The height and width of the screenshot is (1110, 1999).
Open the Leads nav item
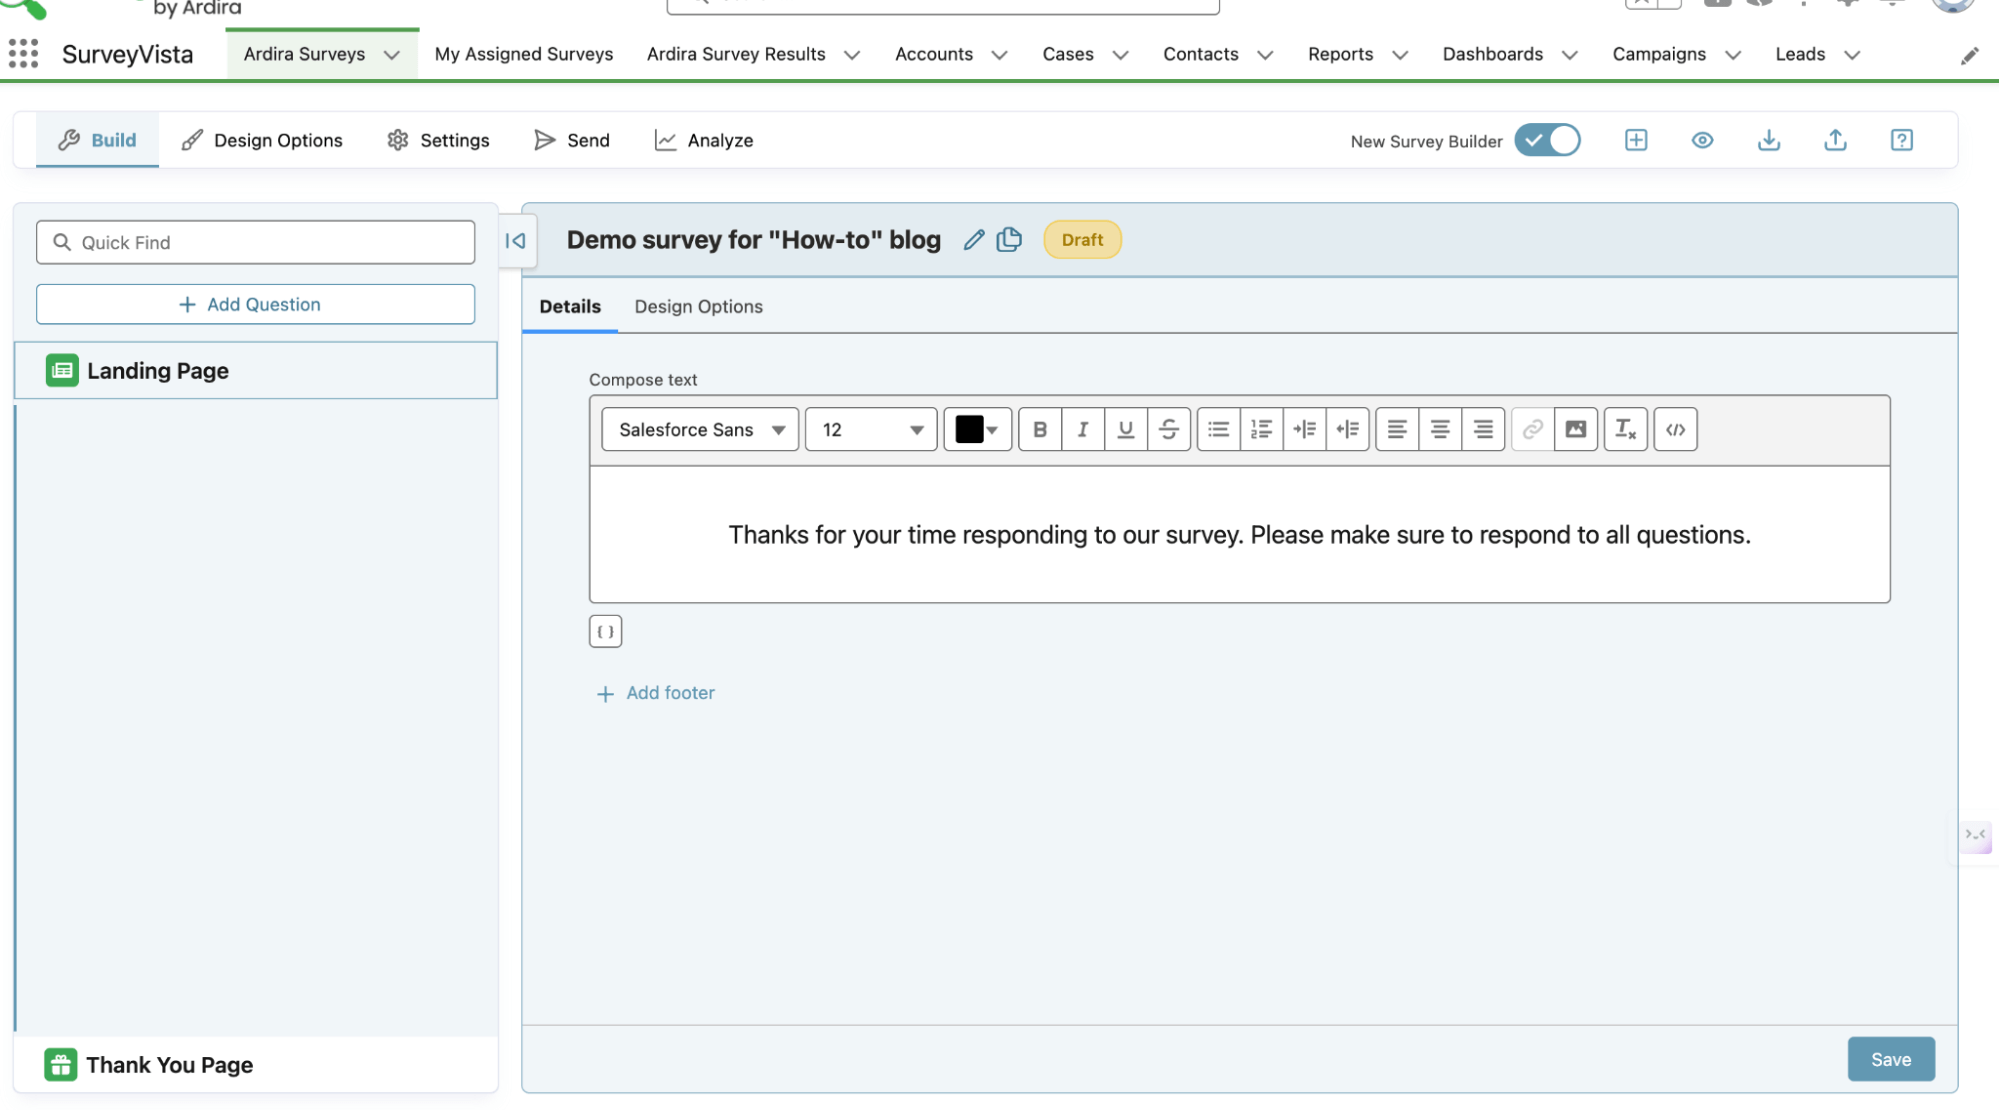(1800, 54)
